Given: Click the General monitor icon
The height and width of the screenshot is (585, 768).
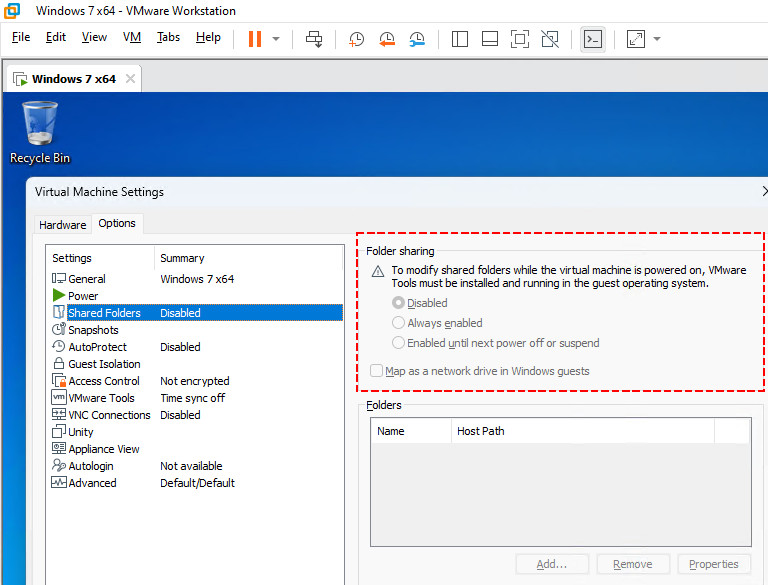Looking at the screenshot, I should [59, 278].
